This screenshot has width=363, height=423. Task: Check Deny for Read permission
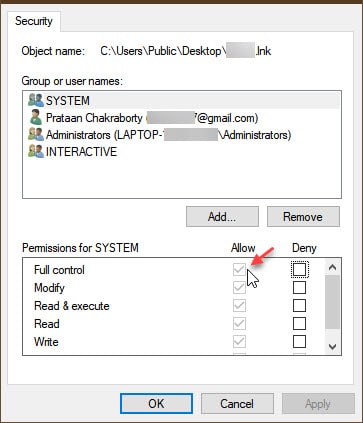click(x=299, y=324)
